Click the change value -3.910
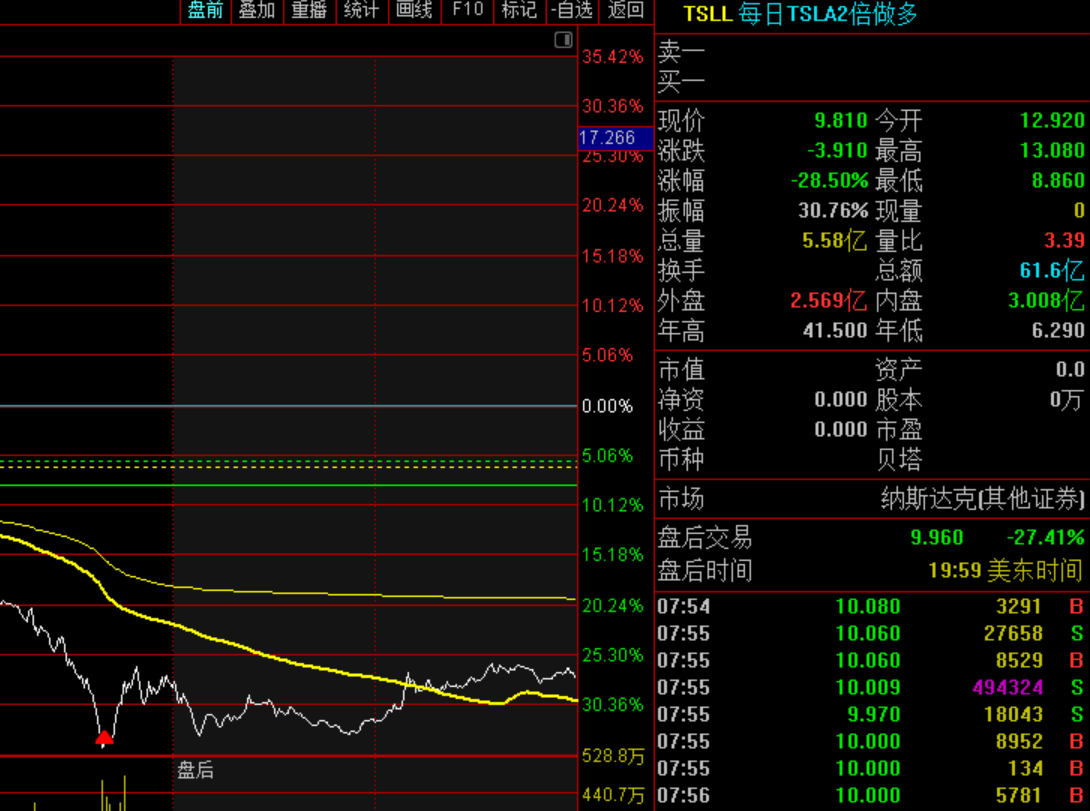Image resolution: width=1090 pixels, height=811 pixels. [837, 151]
